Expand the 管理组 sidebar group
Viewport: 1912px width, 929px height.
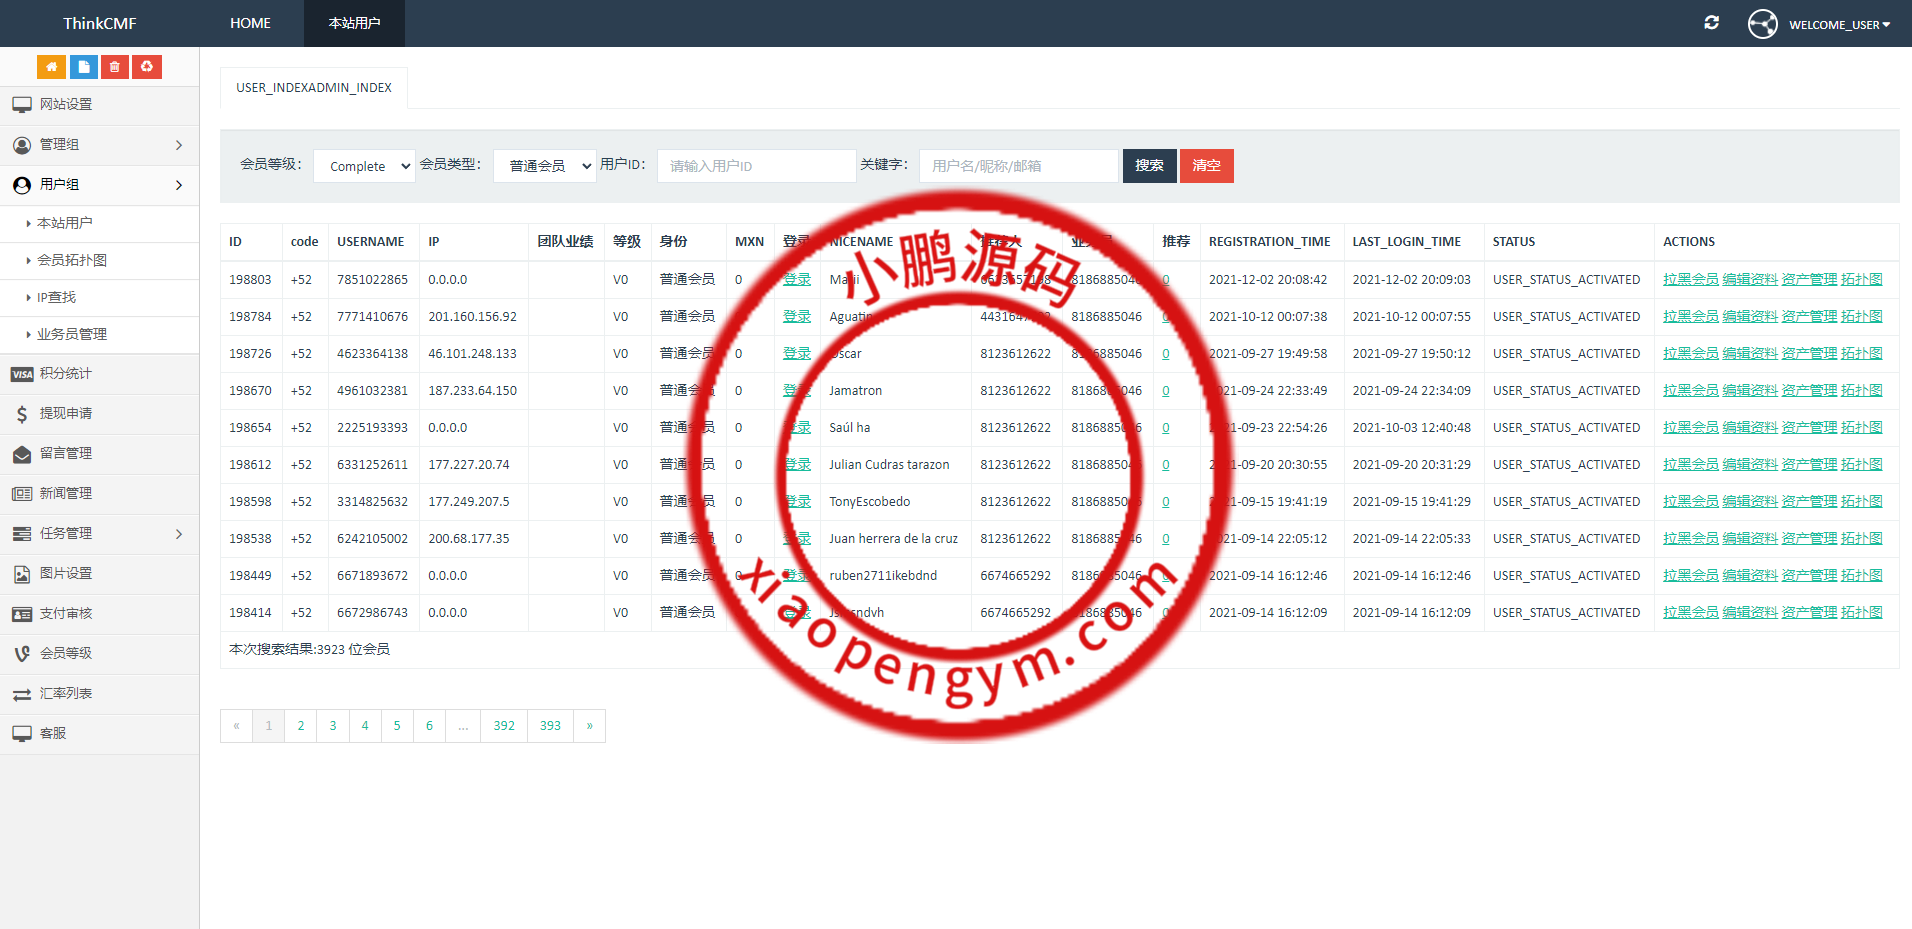pyautogui.click(x=179, y=145)
